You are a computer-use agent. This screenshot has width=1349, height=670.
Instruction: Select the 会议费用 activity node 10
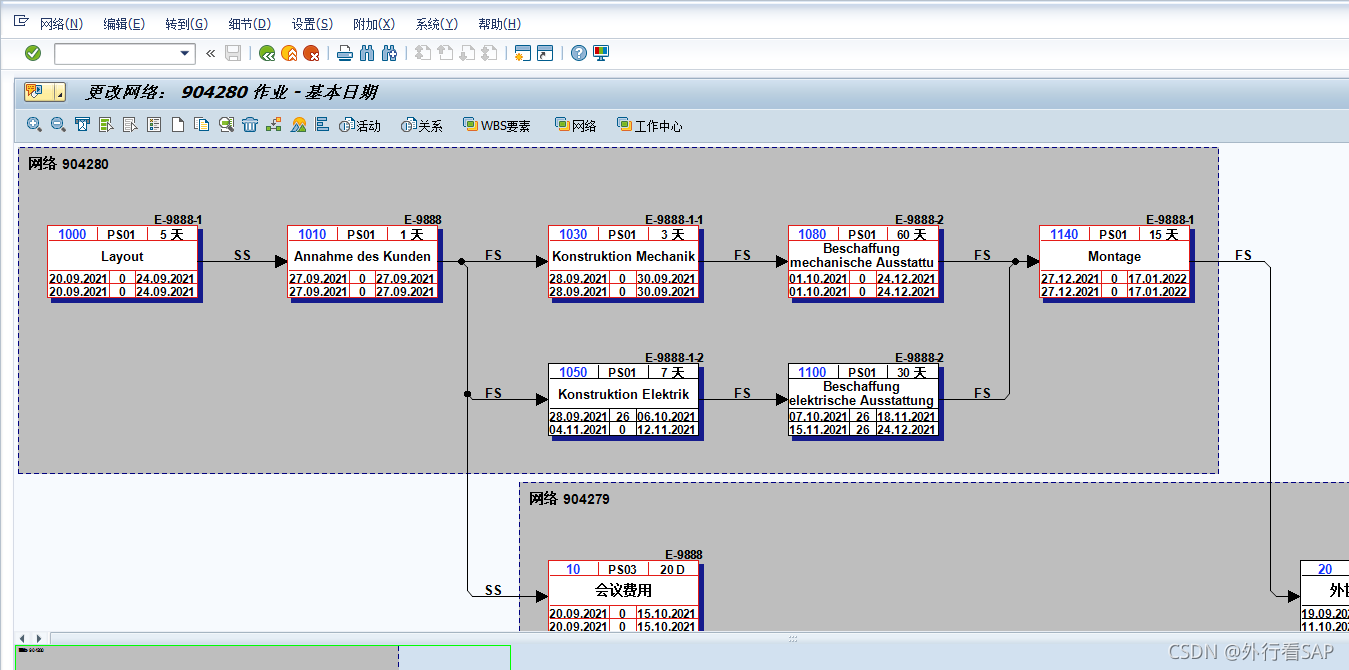point(625,596)
